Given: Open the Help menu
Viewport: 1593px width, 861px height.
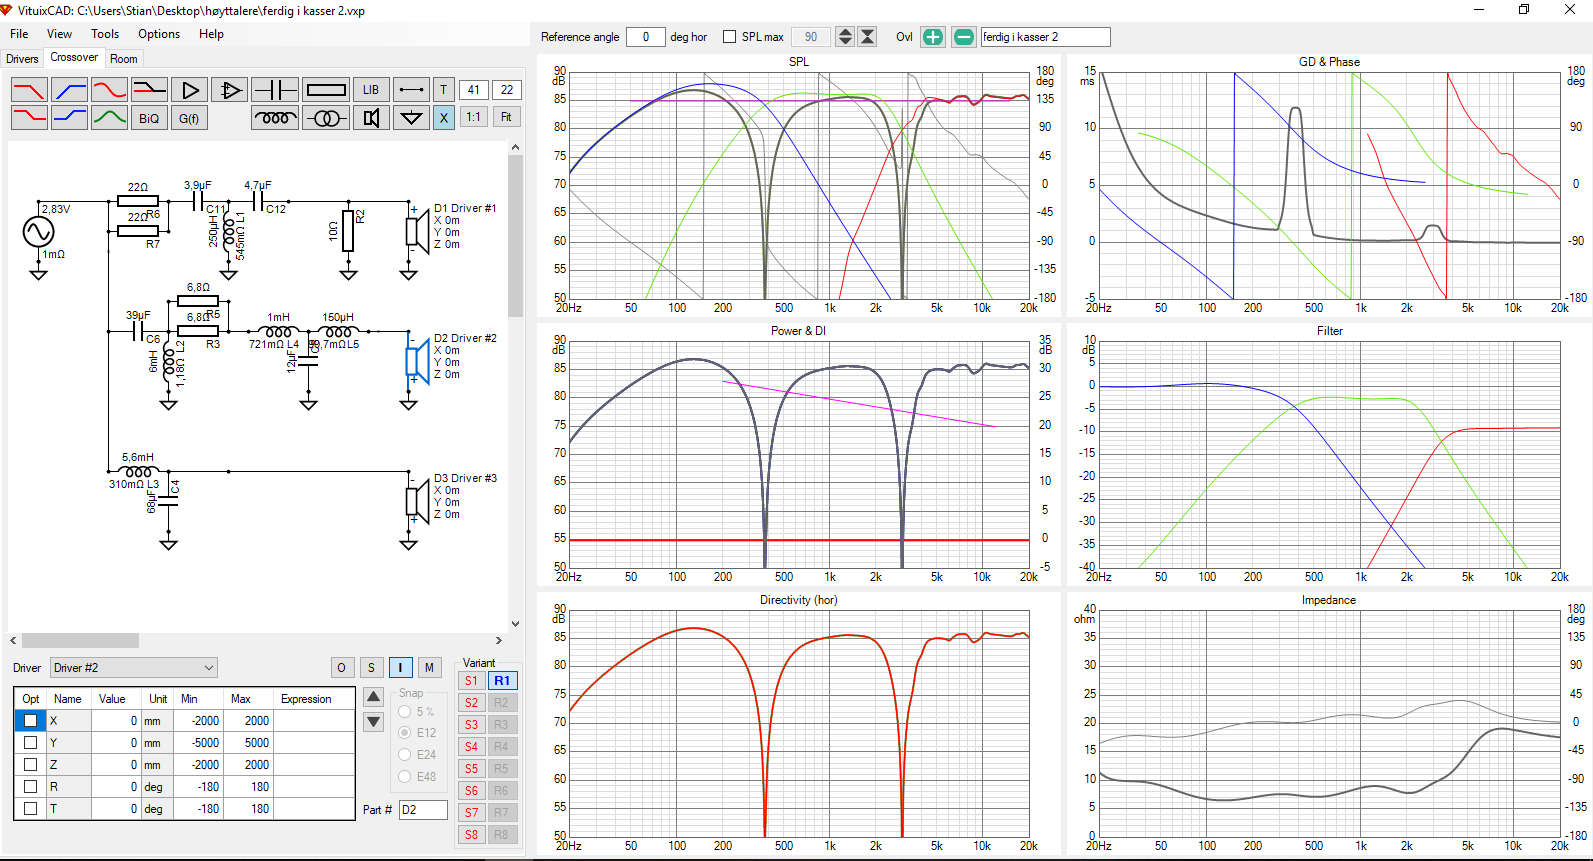Looking at the screenshot, I should click(211, 34).
